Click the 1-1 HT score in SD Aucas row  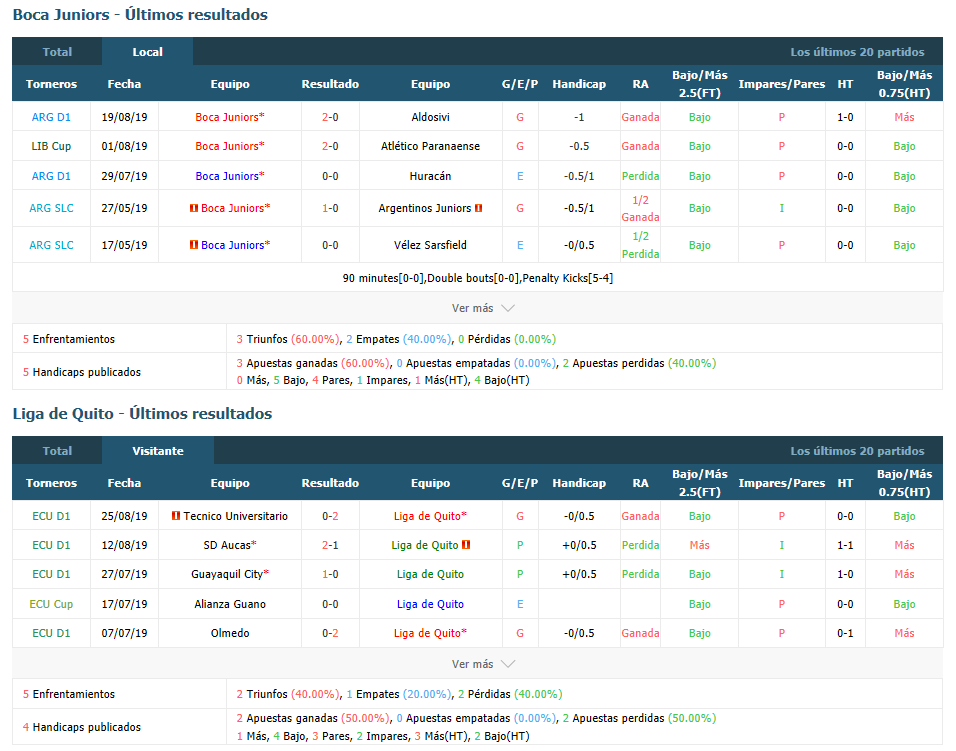[x=845, y=546]
